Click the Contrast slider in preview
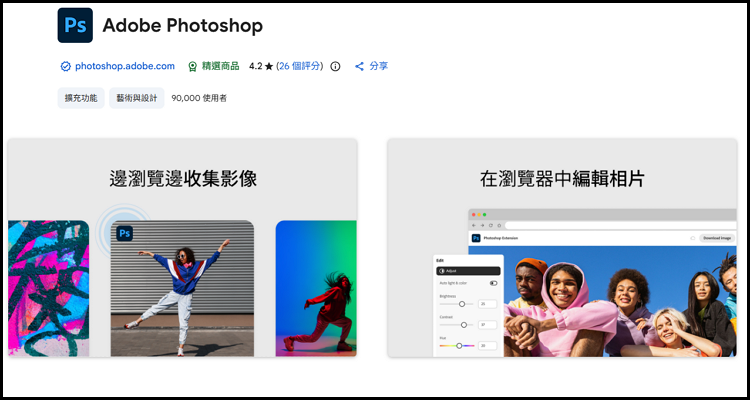 click(x=456, y=325)
